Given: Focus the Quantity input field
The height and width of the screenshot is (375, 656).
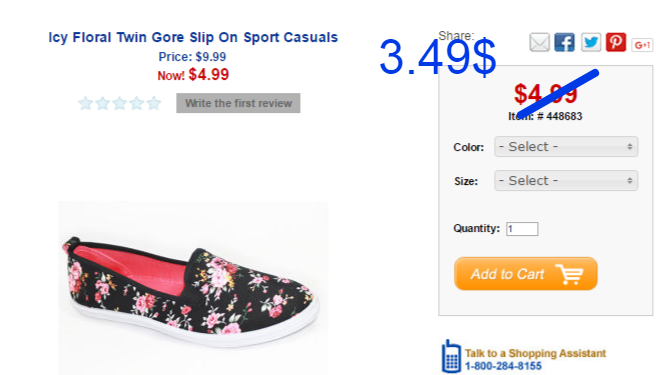Looking at the screenshot, I should coord(522,229).
